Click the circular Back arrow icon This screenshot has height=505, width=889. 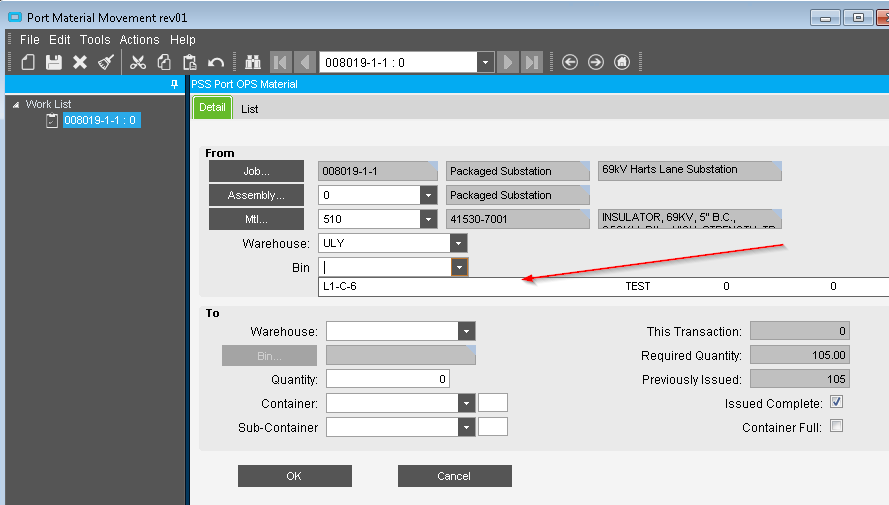570,62
